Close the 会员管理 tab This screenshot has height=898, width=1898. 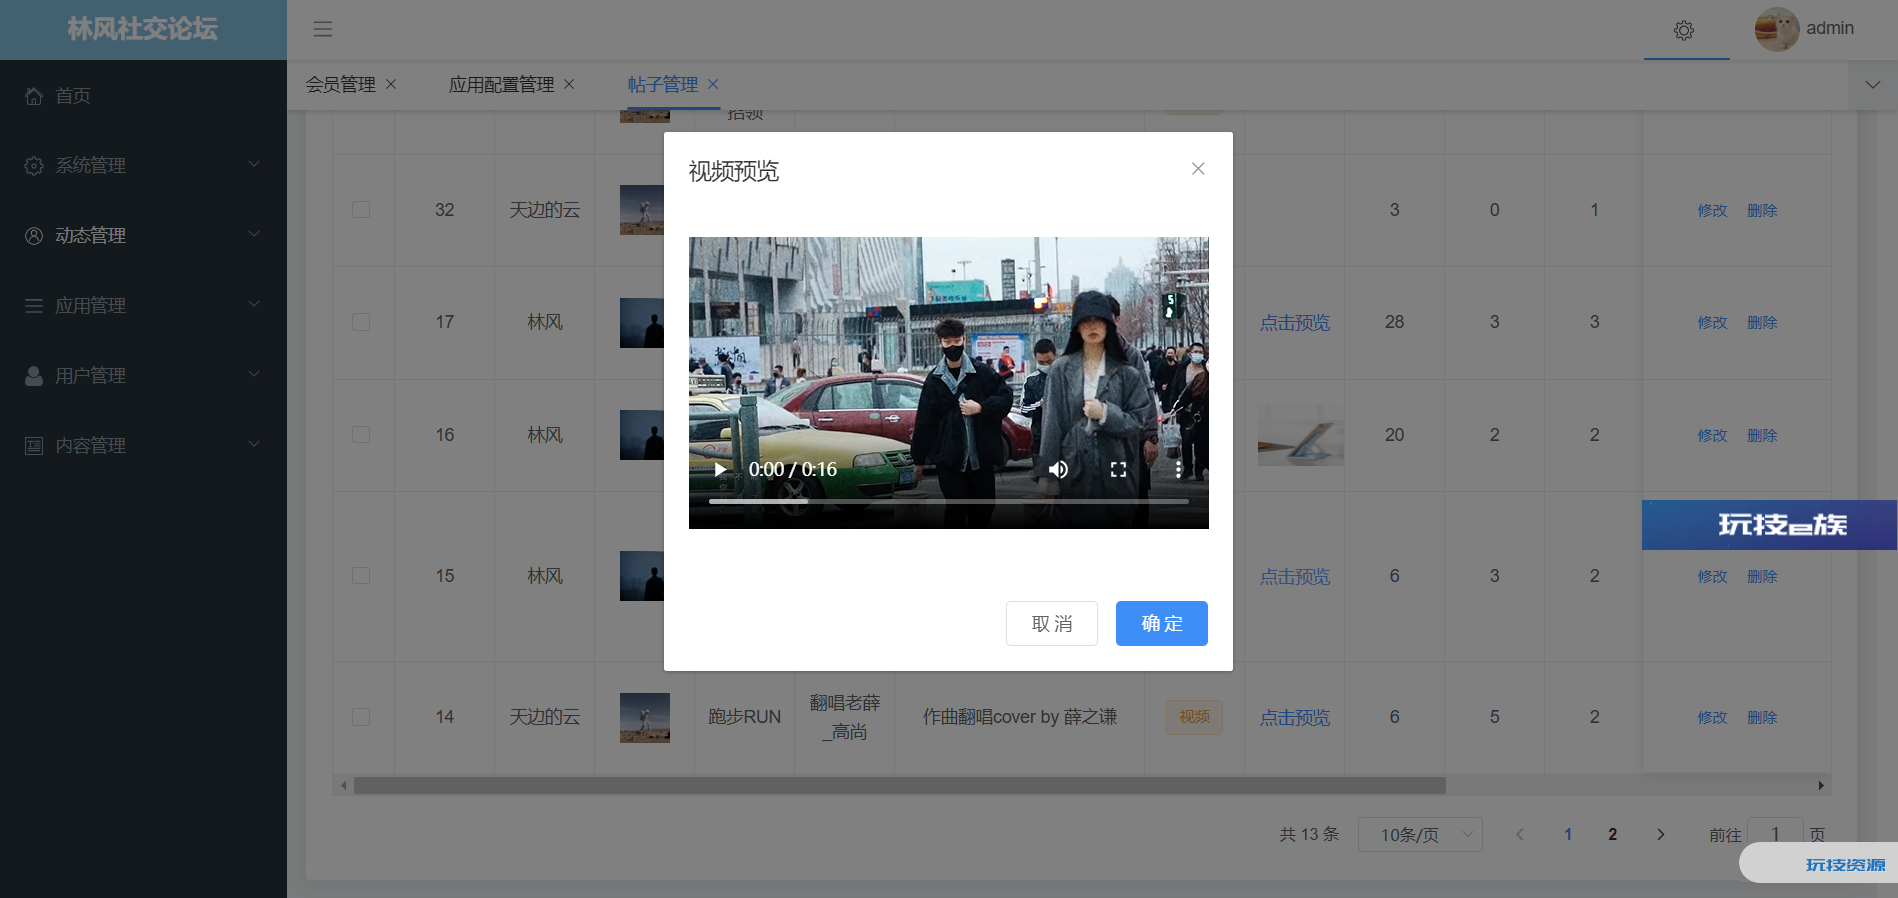coord(391,84)
